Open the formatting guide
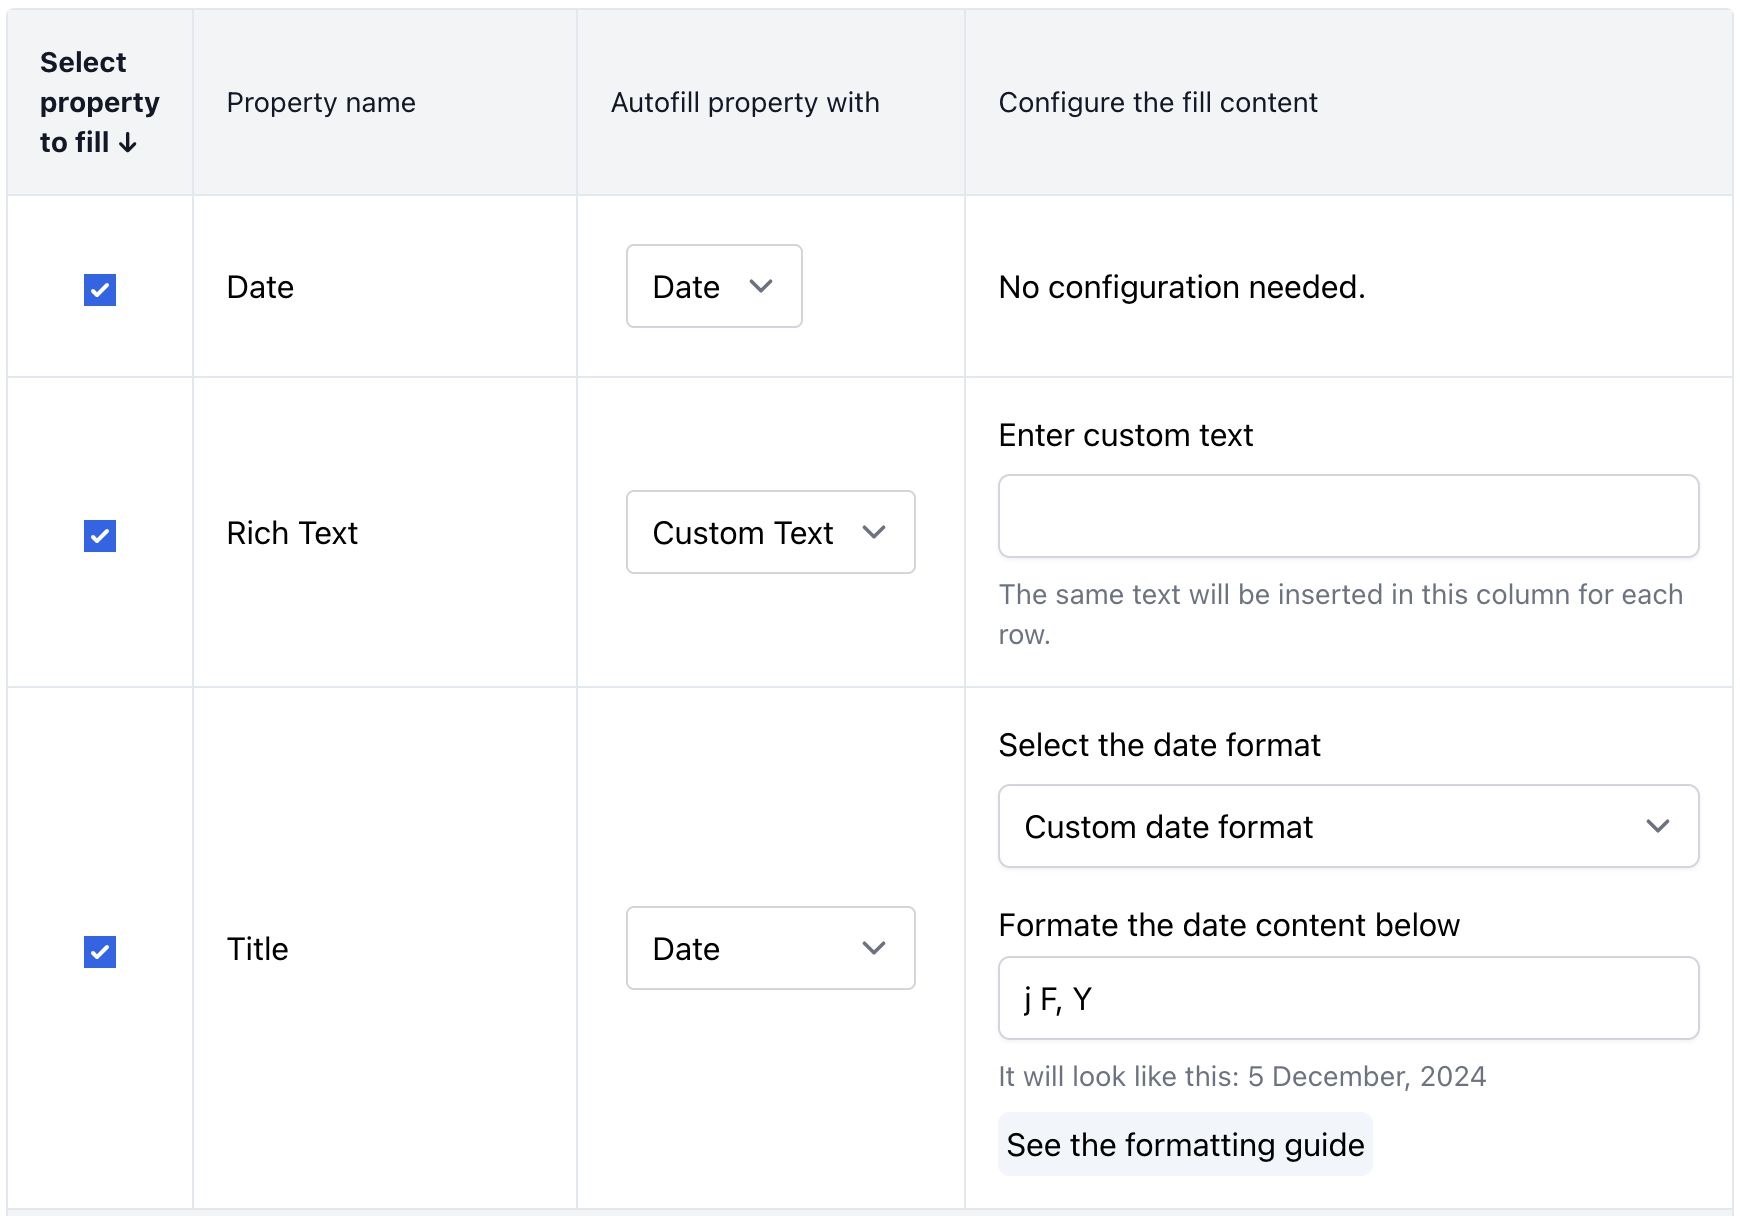 pyautogui.click(x=1185, y=1144)
